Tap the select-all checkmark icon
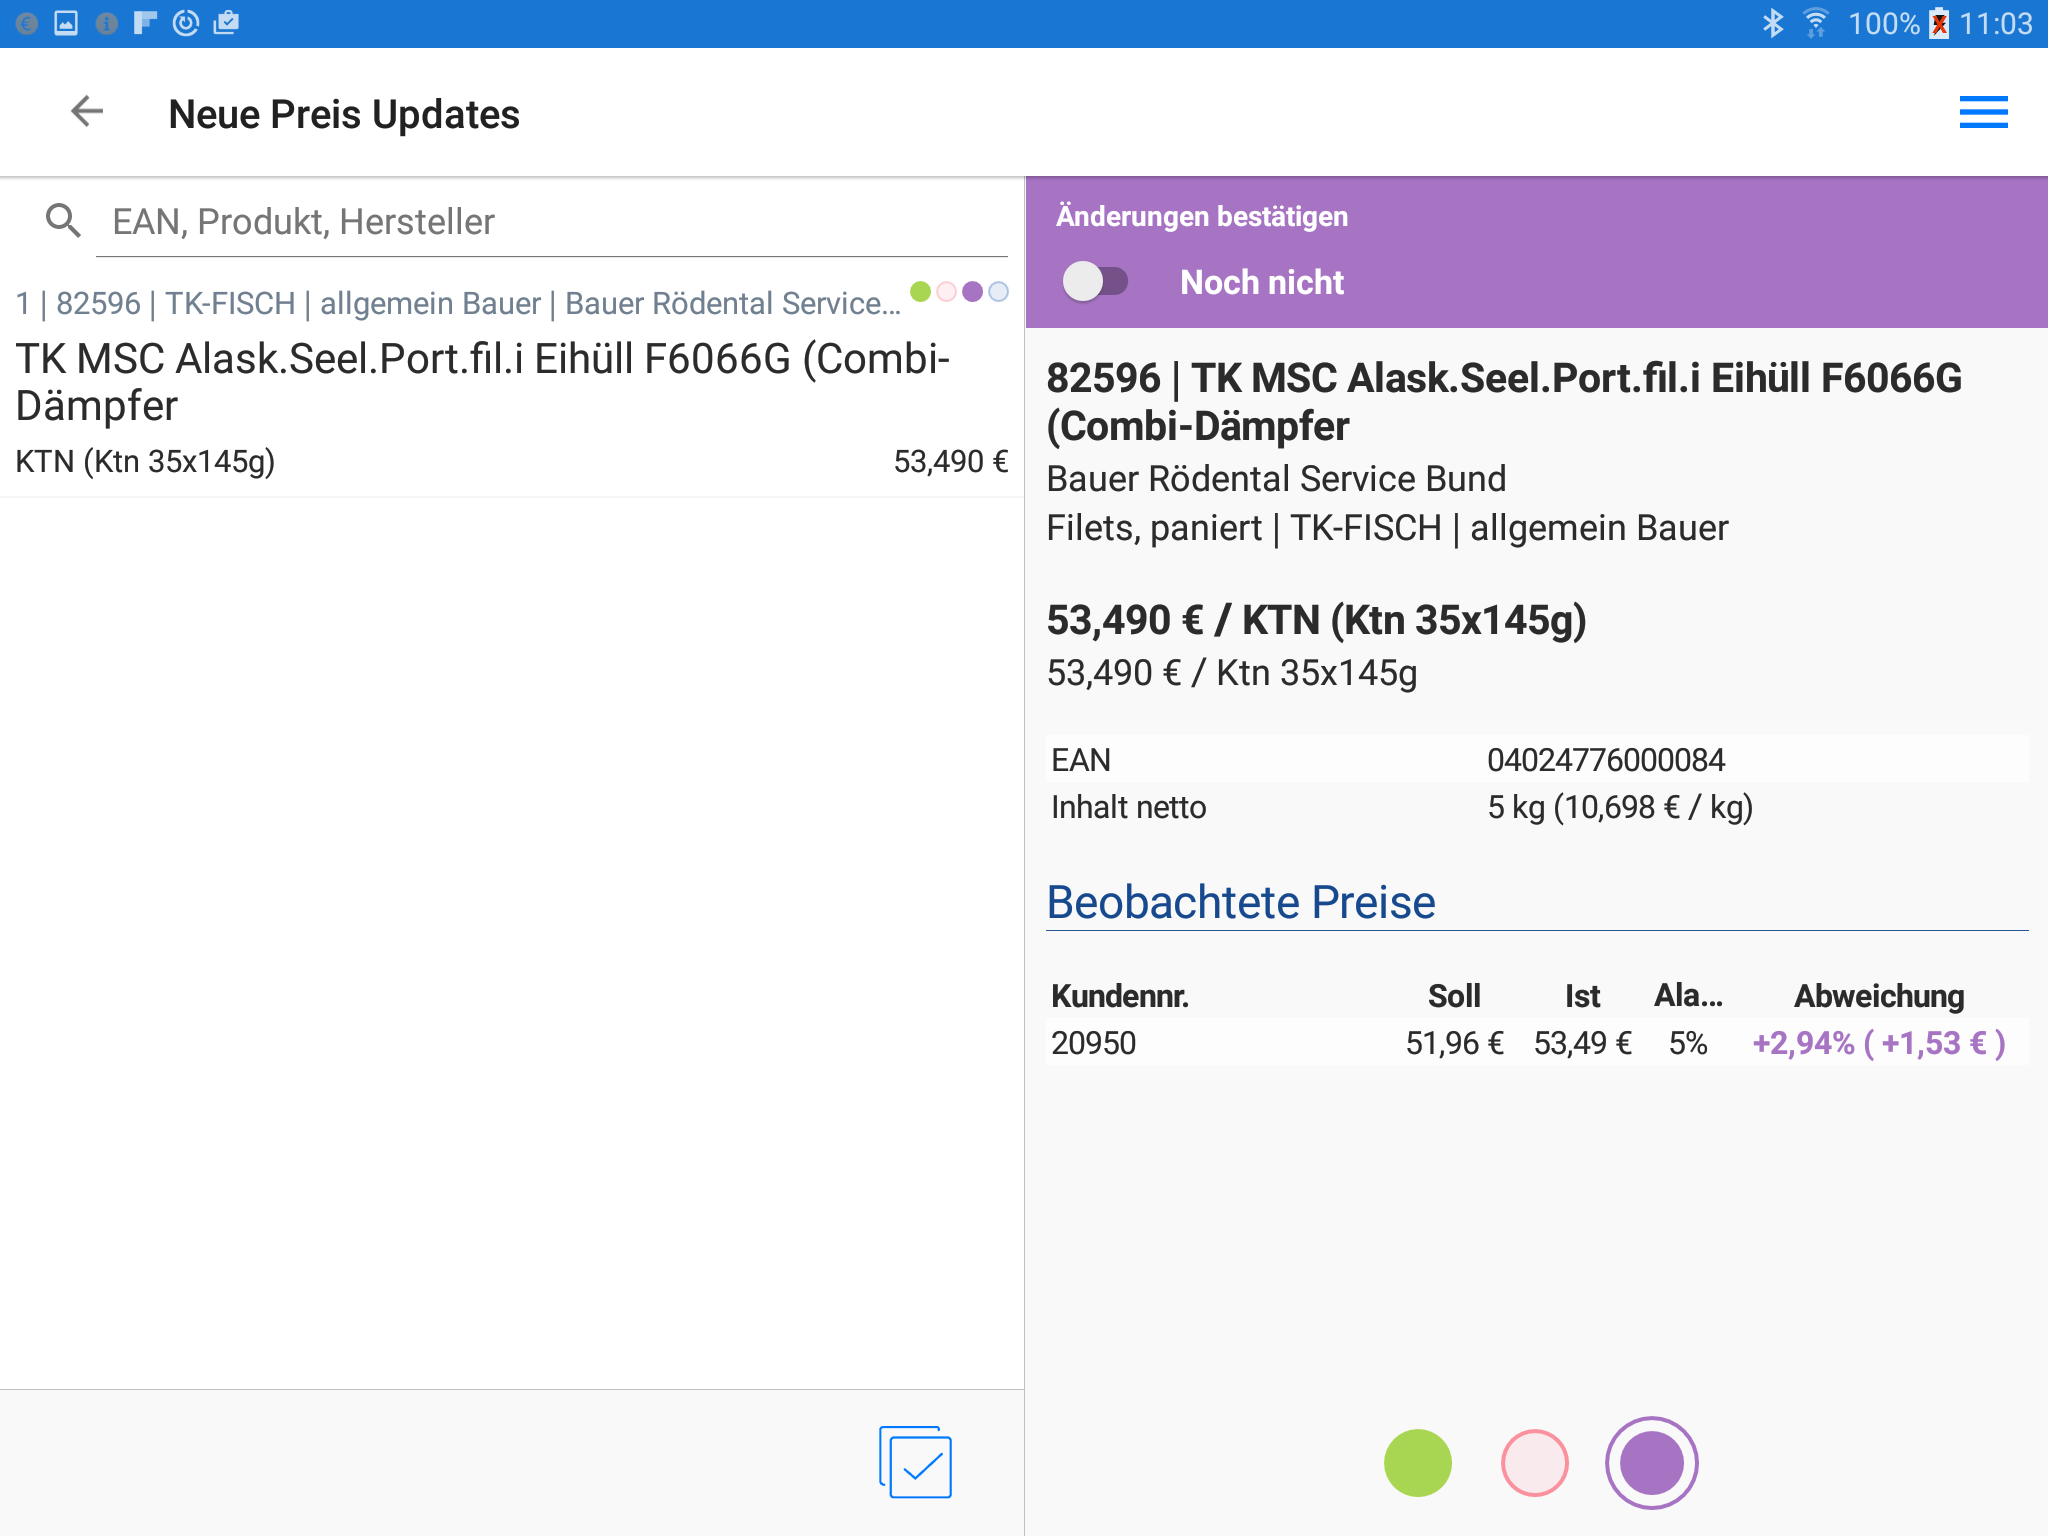The width and height of the screenshot is (2048, 1536). tap(915, 1462)
